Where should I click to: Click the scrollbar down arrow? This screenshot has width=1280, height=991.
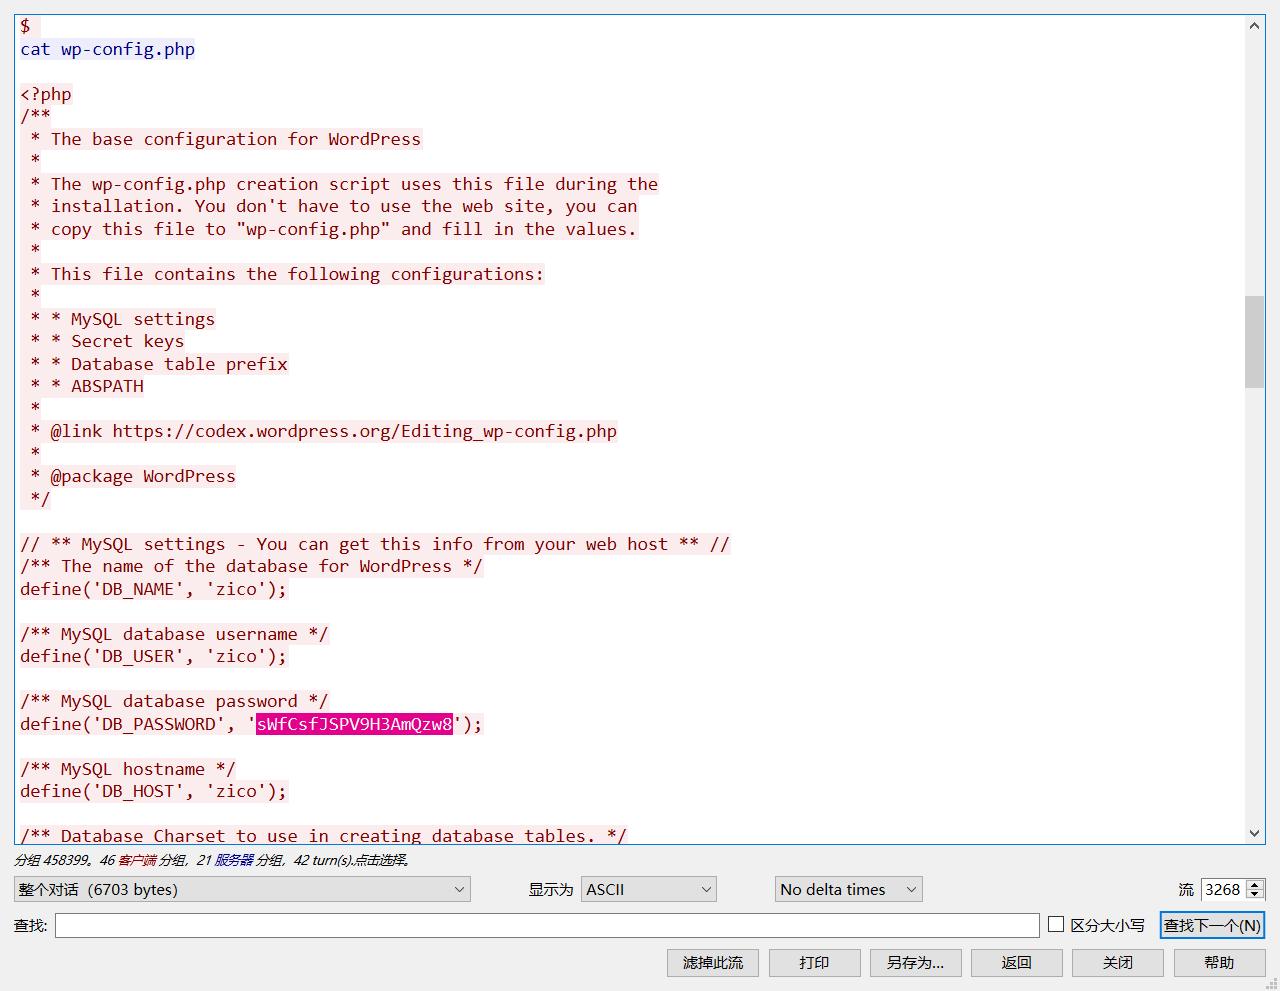coord(1254,833)
